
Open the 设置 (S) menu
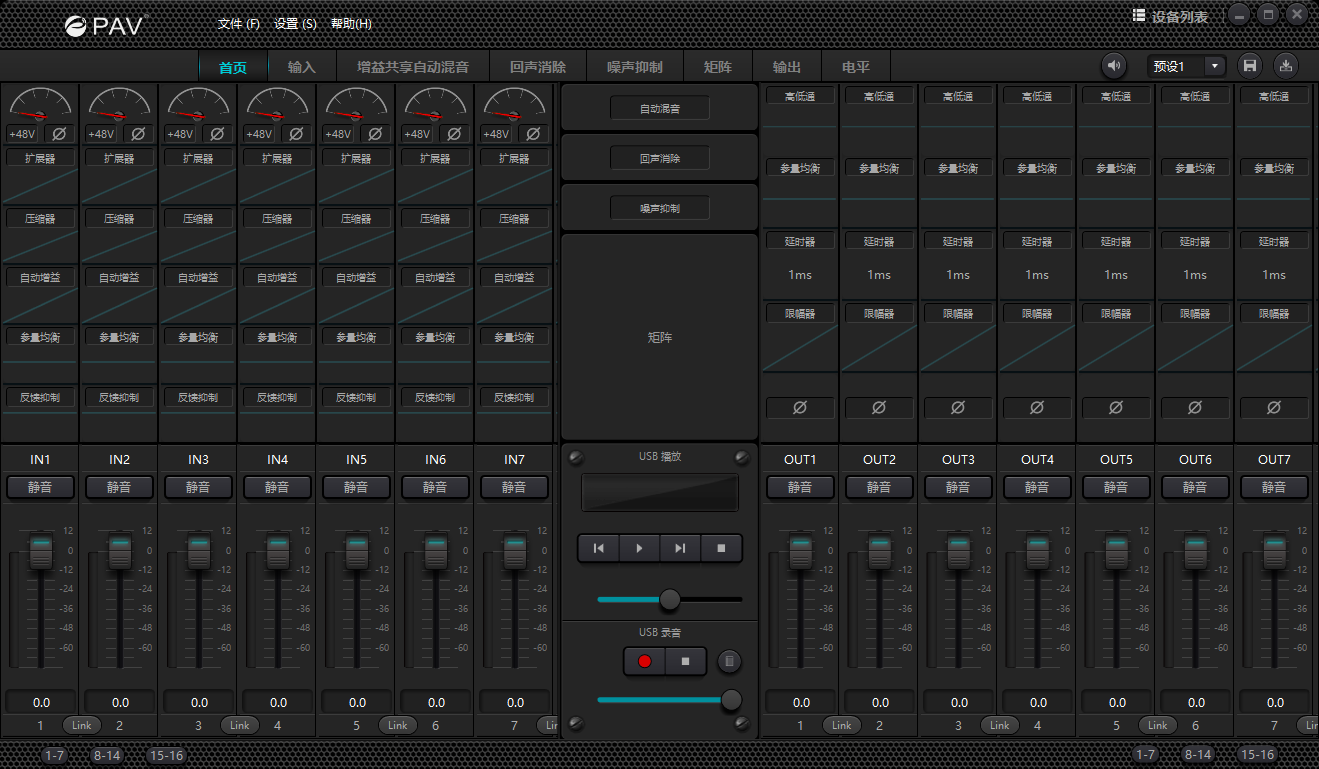pos(295,24)
